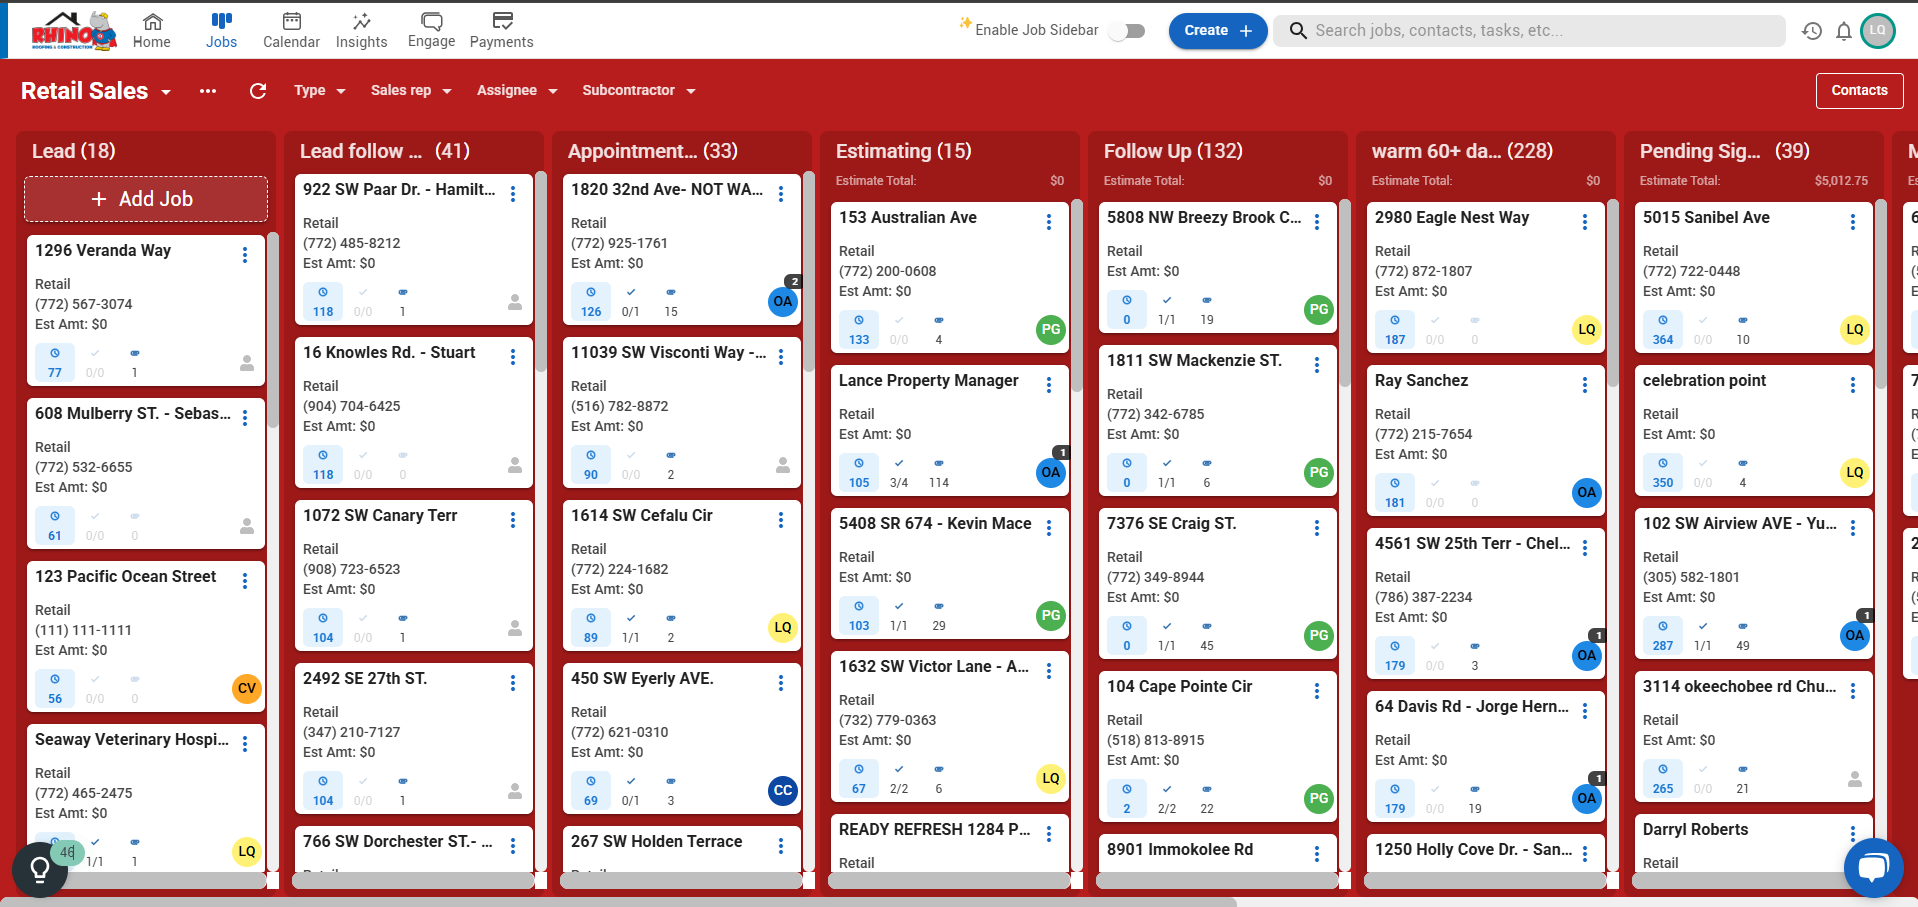Focus the search jobs input field
Viewport: 1918px width, 907px height.
[1530, 31]
